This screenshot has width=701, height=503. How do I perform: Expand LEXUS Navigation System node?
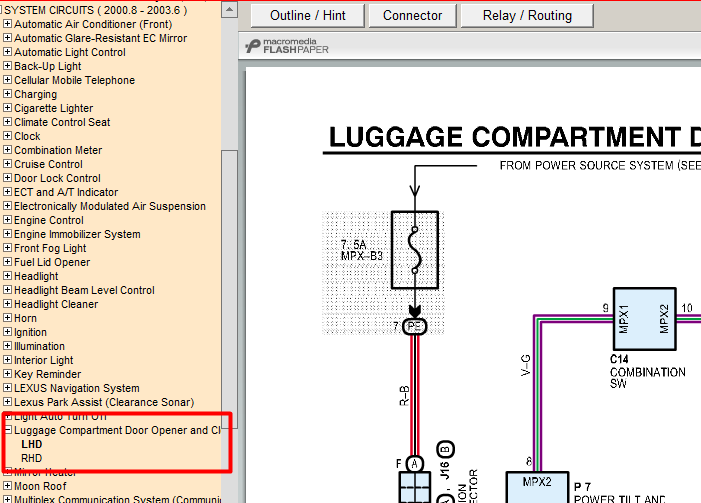(x=7, y=388)
